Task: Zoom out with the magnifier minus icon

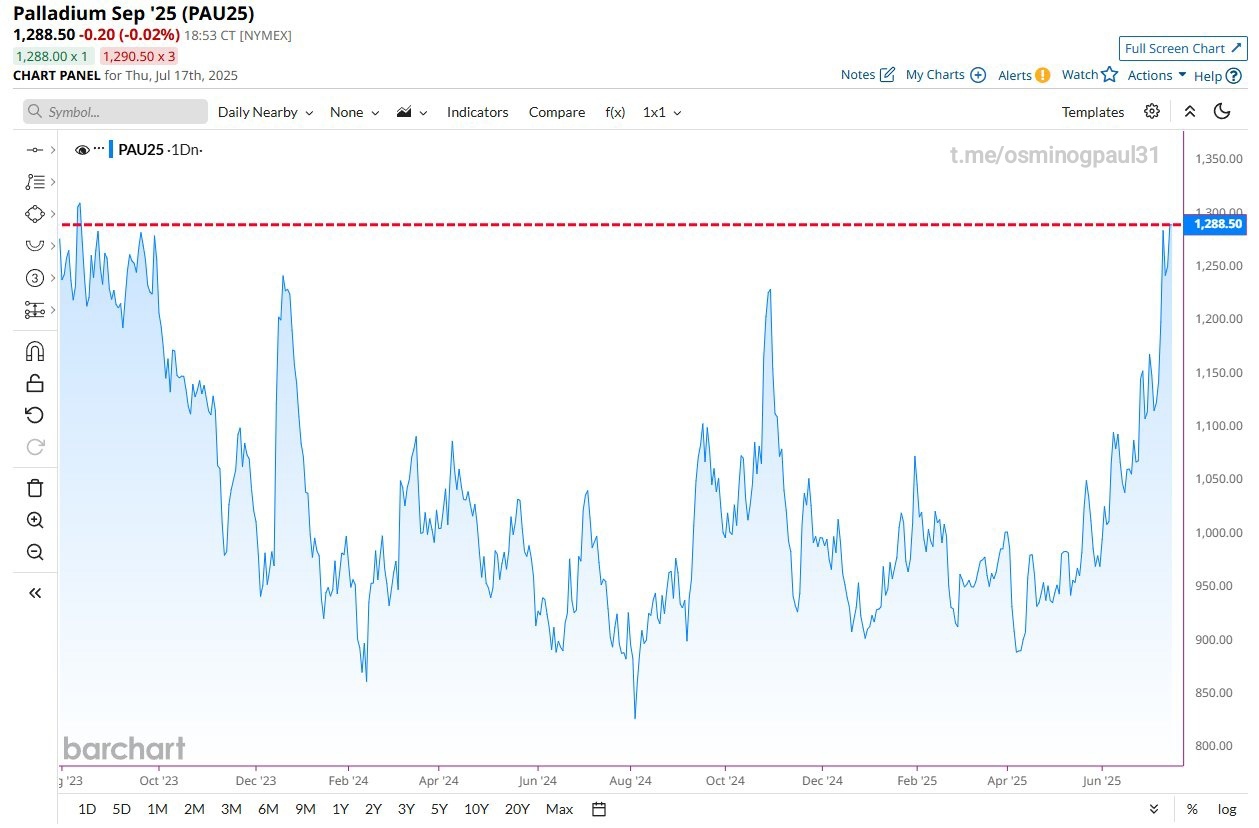Action: (35, 552)
